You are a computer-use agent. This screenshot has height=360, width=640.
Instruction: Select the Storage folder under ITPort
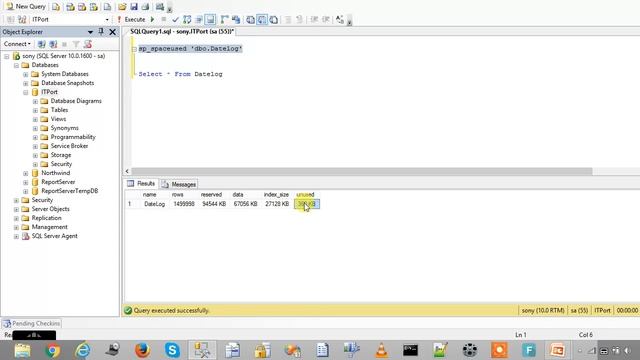point(60,155)
